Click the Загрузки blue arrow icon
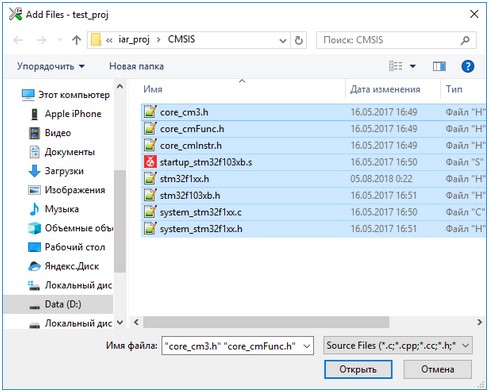This screenshot has height=392, width=490. click(34, 171)
